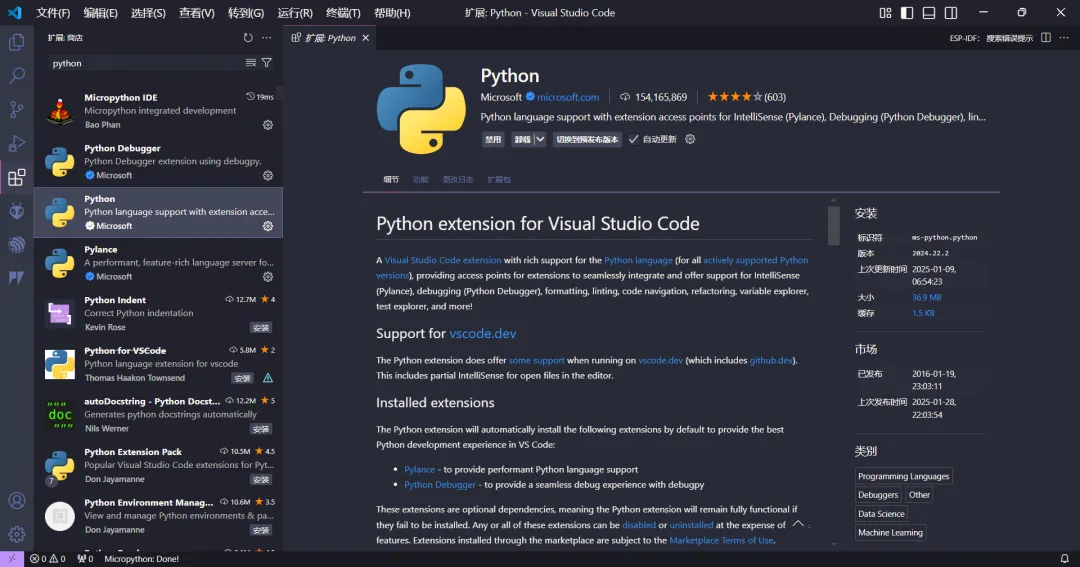The image size is (1080, 567).
Task: Open notifications bell in status bar
Action: coord(1065,559)
